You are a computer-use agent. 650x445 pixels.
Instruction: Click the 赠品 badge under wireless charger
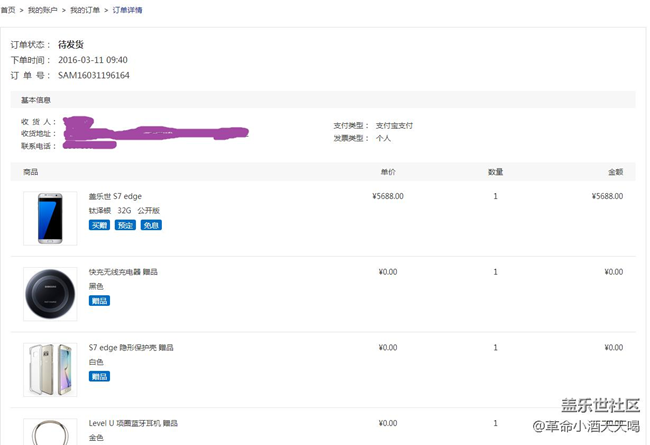(99, 300)
